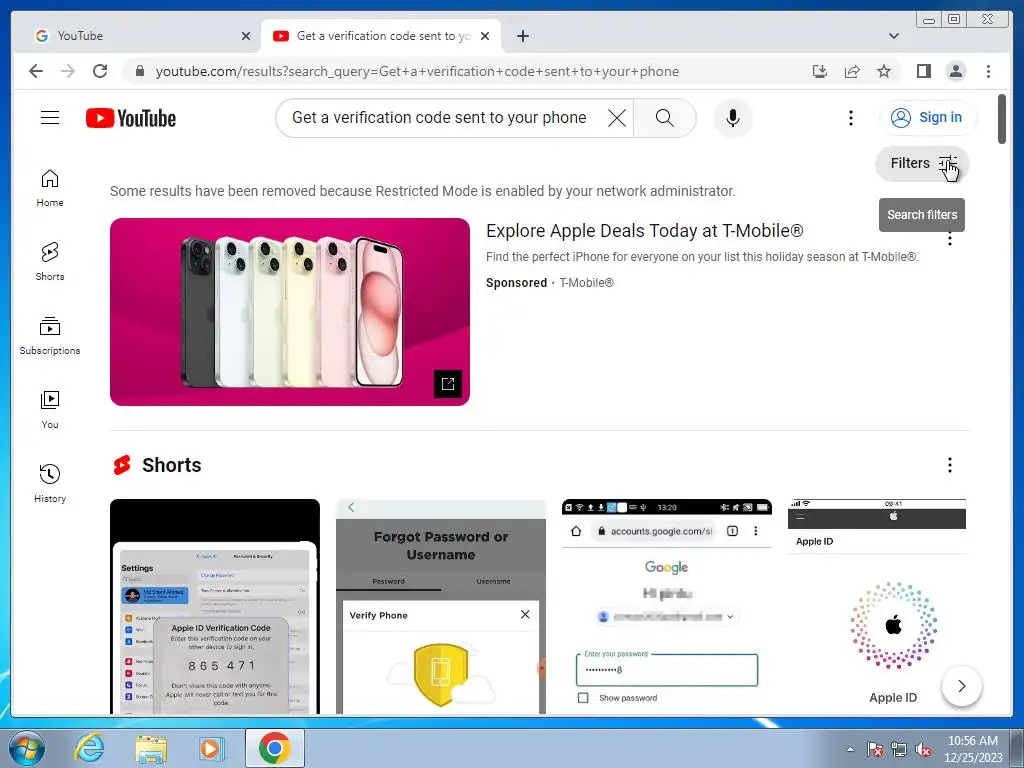Click the T-Mobile® sponsor name

[x=586, y=283]
